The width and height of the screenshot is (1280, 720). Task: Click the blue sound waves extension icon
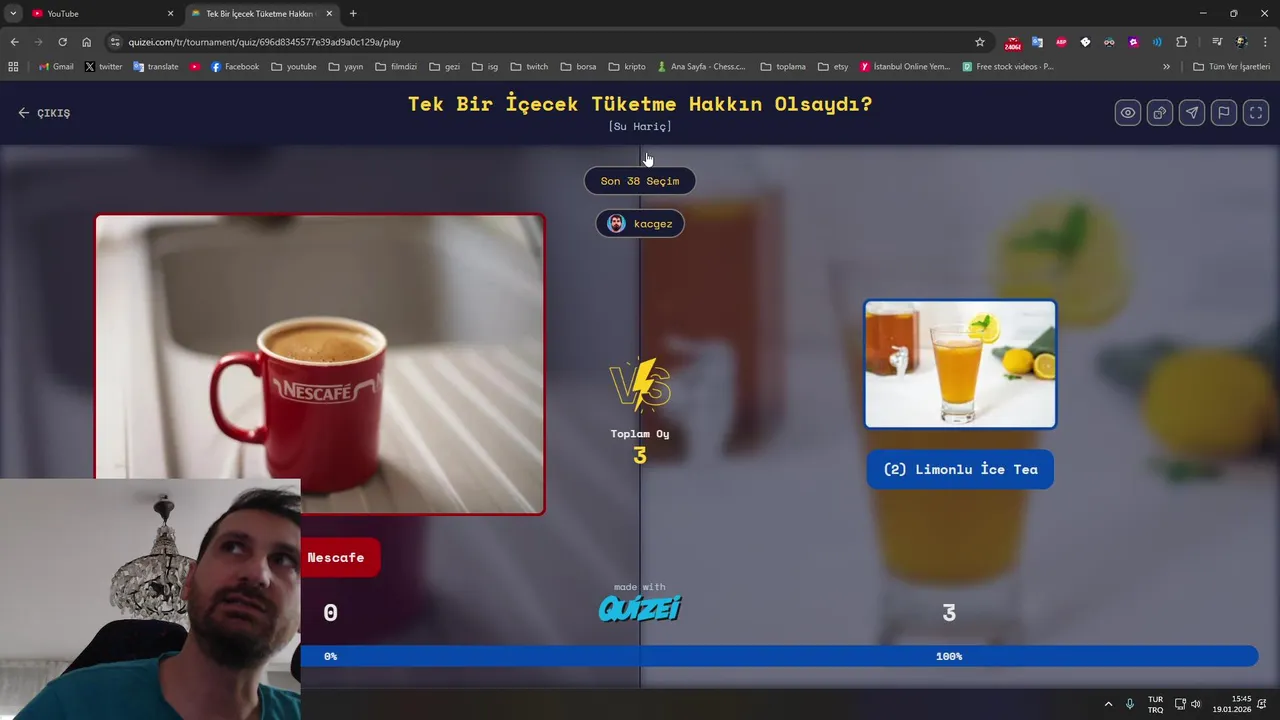pyautogui.click(x=1157, y=42)
